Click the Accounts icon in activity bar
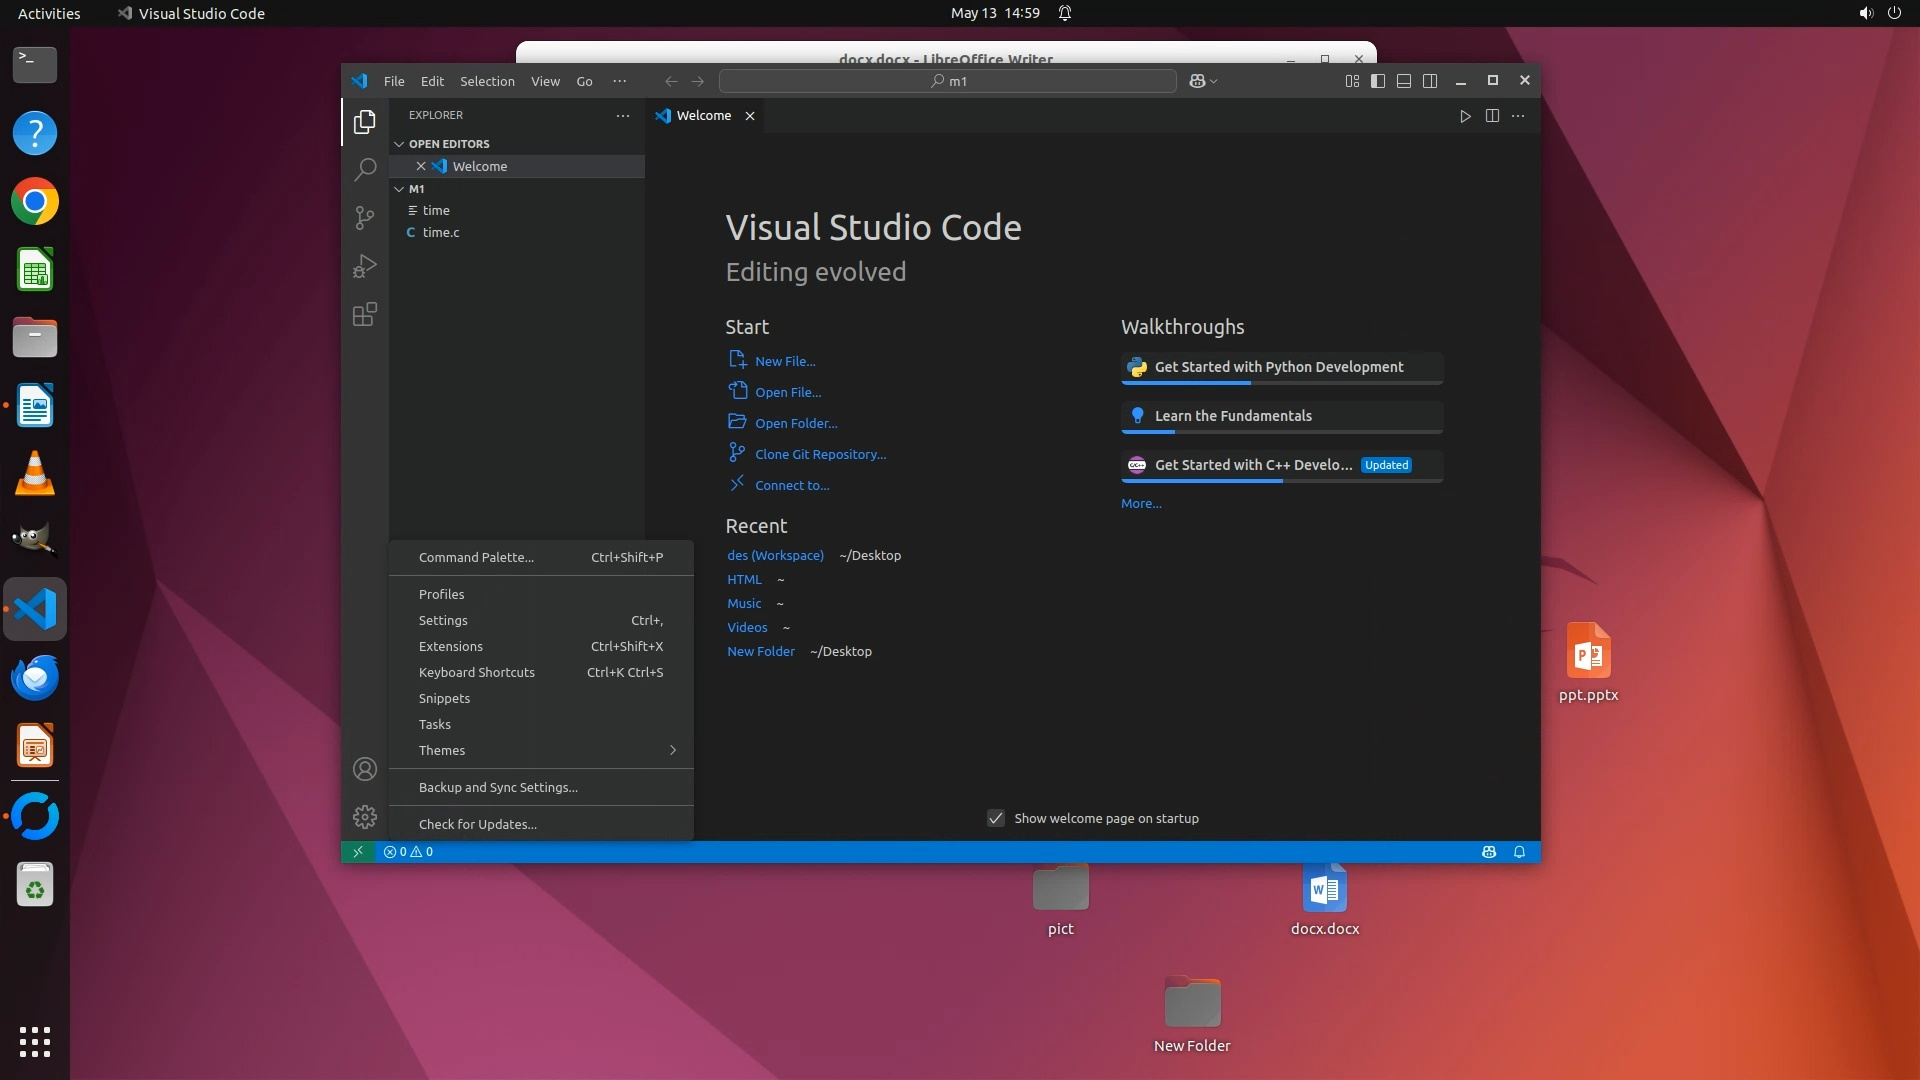This screenshot has width=1920, height=1080. tap(365, 769)
